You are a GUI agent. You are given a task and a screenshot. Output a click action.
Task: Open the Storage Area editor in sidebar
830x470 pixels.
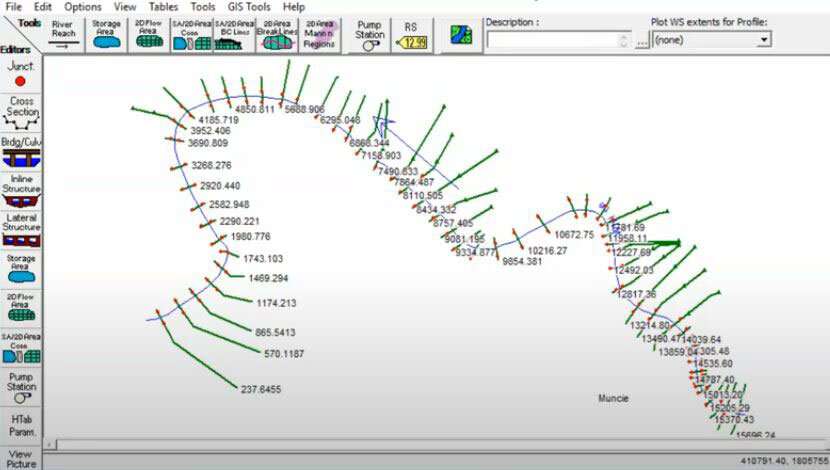21,269
